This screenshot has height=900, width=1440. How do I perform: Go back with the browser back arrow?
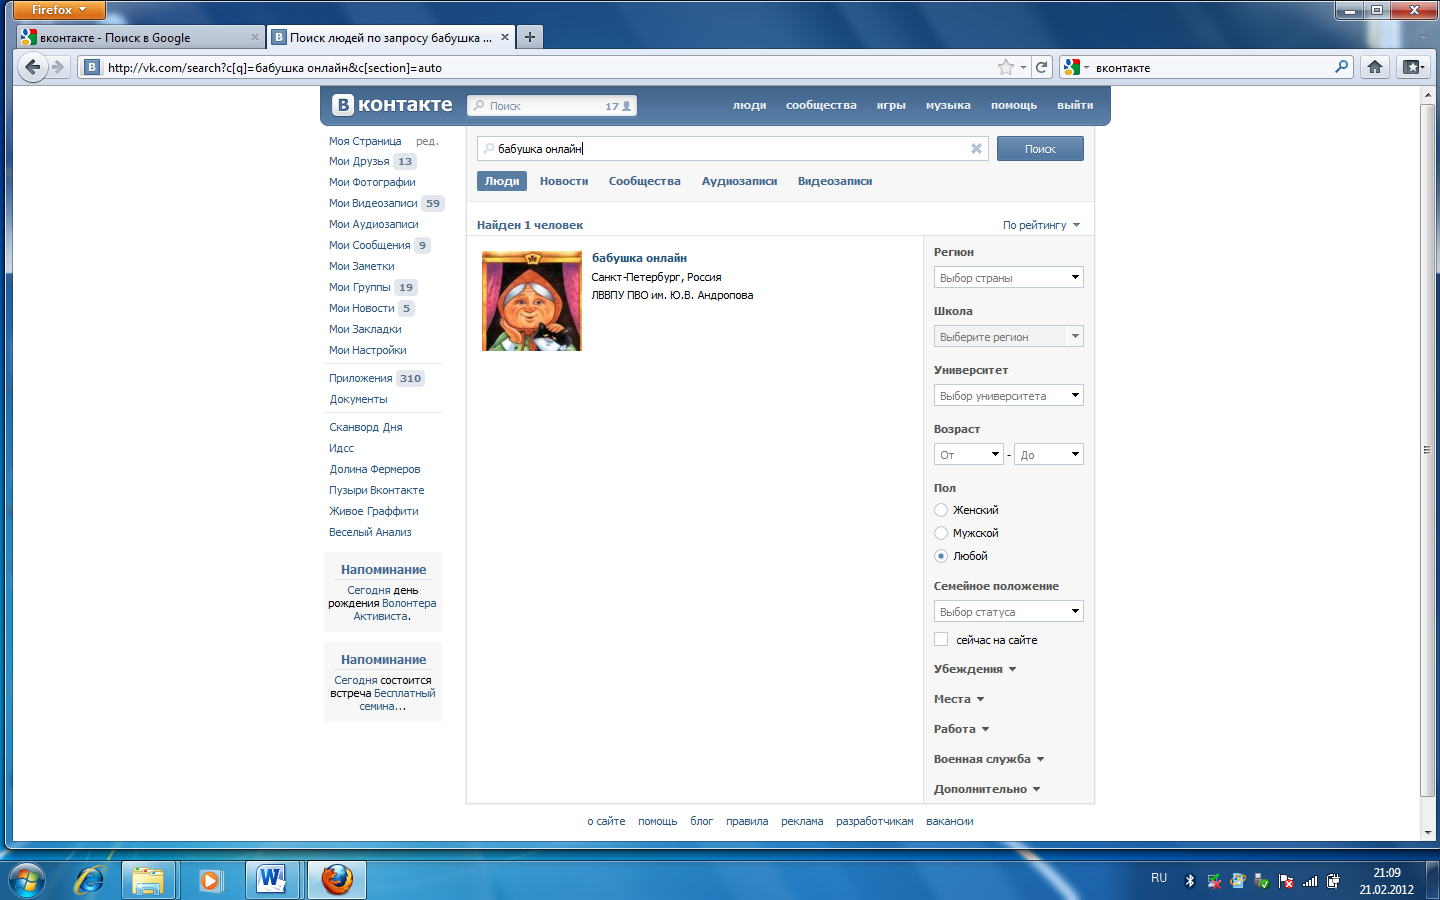click(x=33, y=67)
